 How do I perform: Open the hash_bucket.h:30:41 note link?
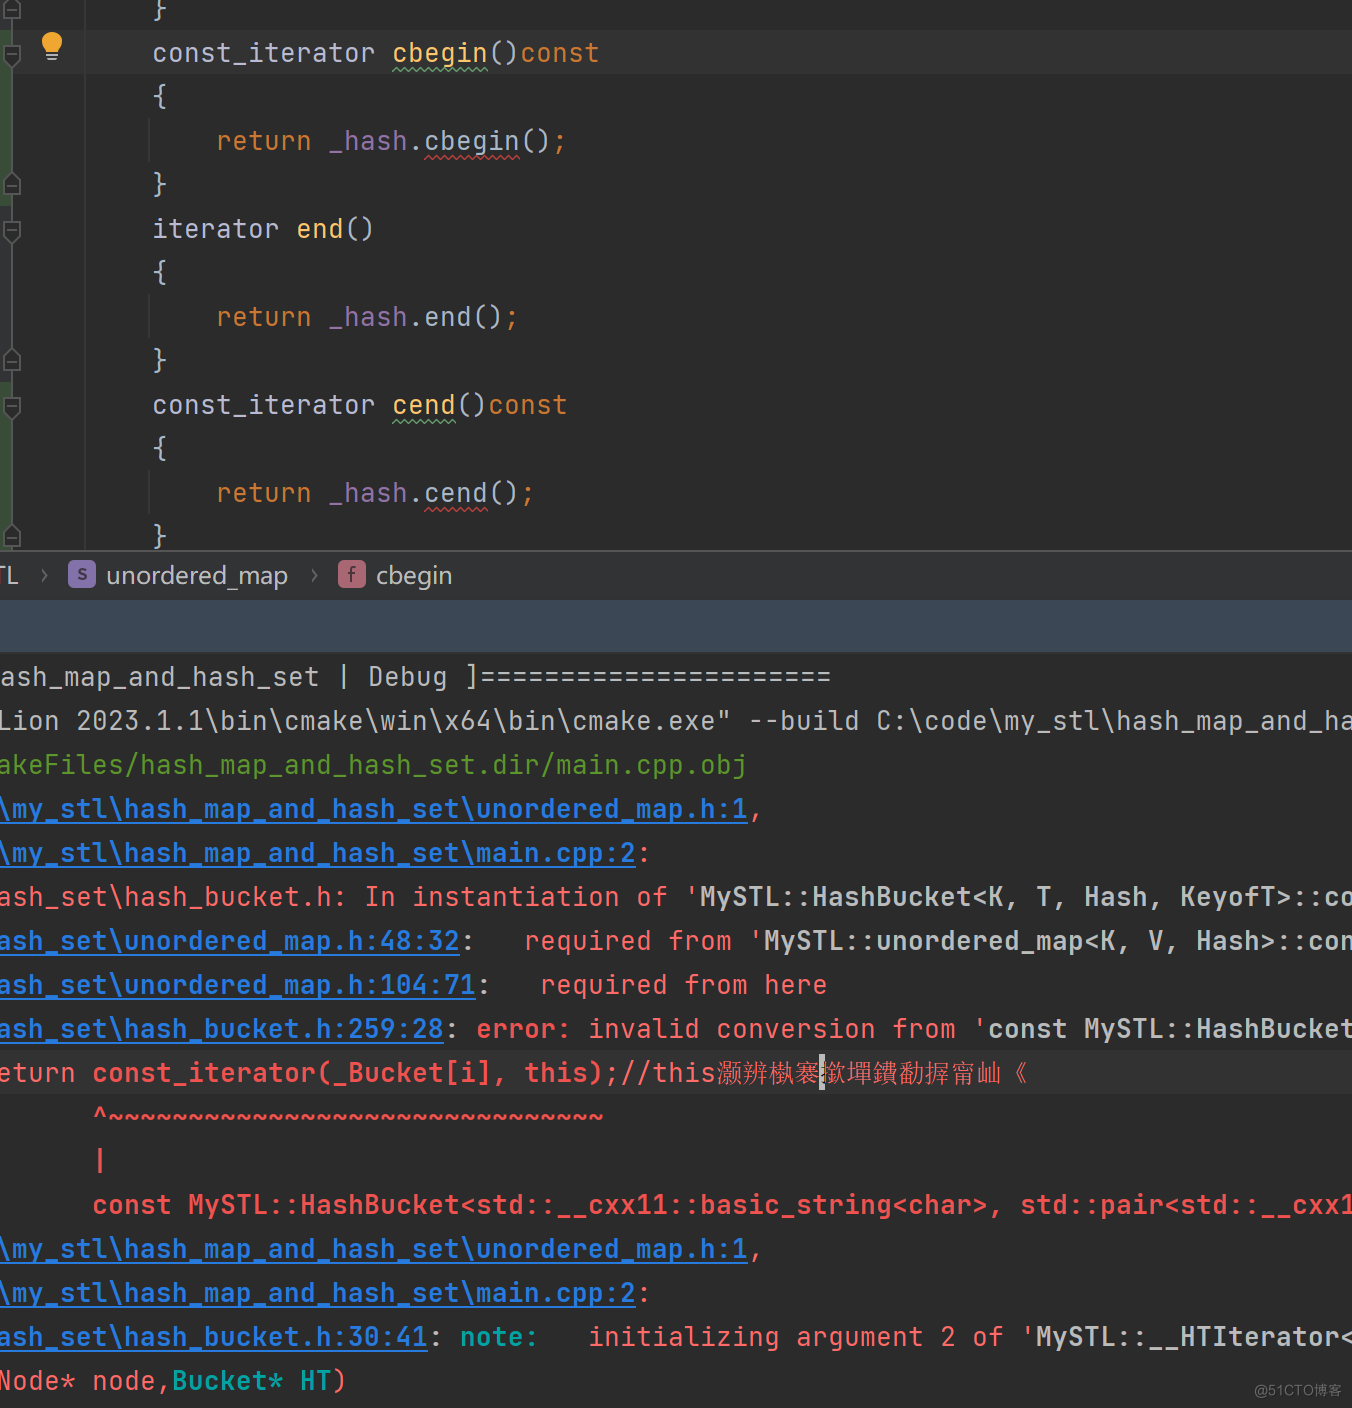214,1337
